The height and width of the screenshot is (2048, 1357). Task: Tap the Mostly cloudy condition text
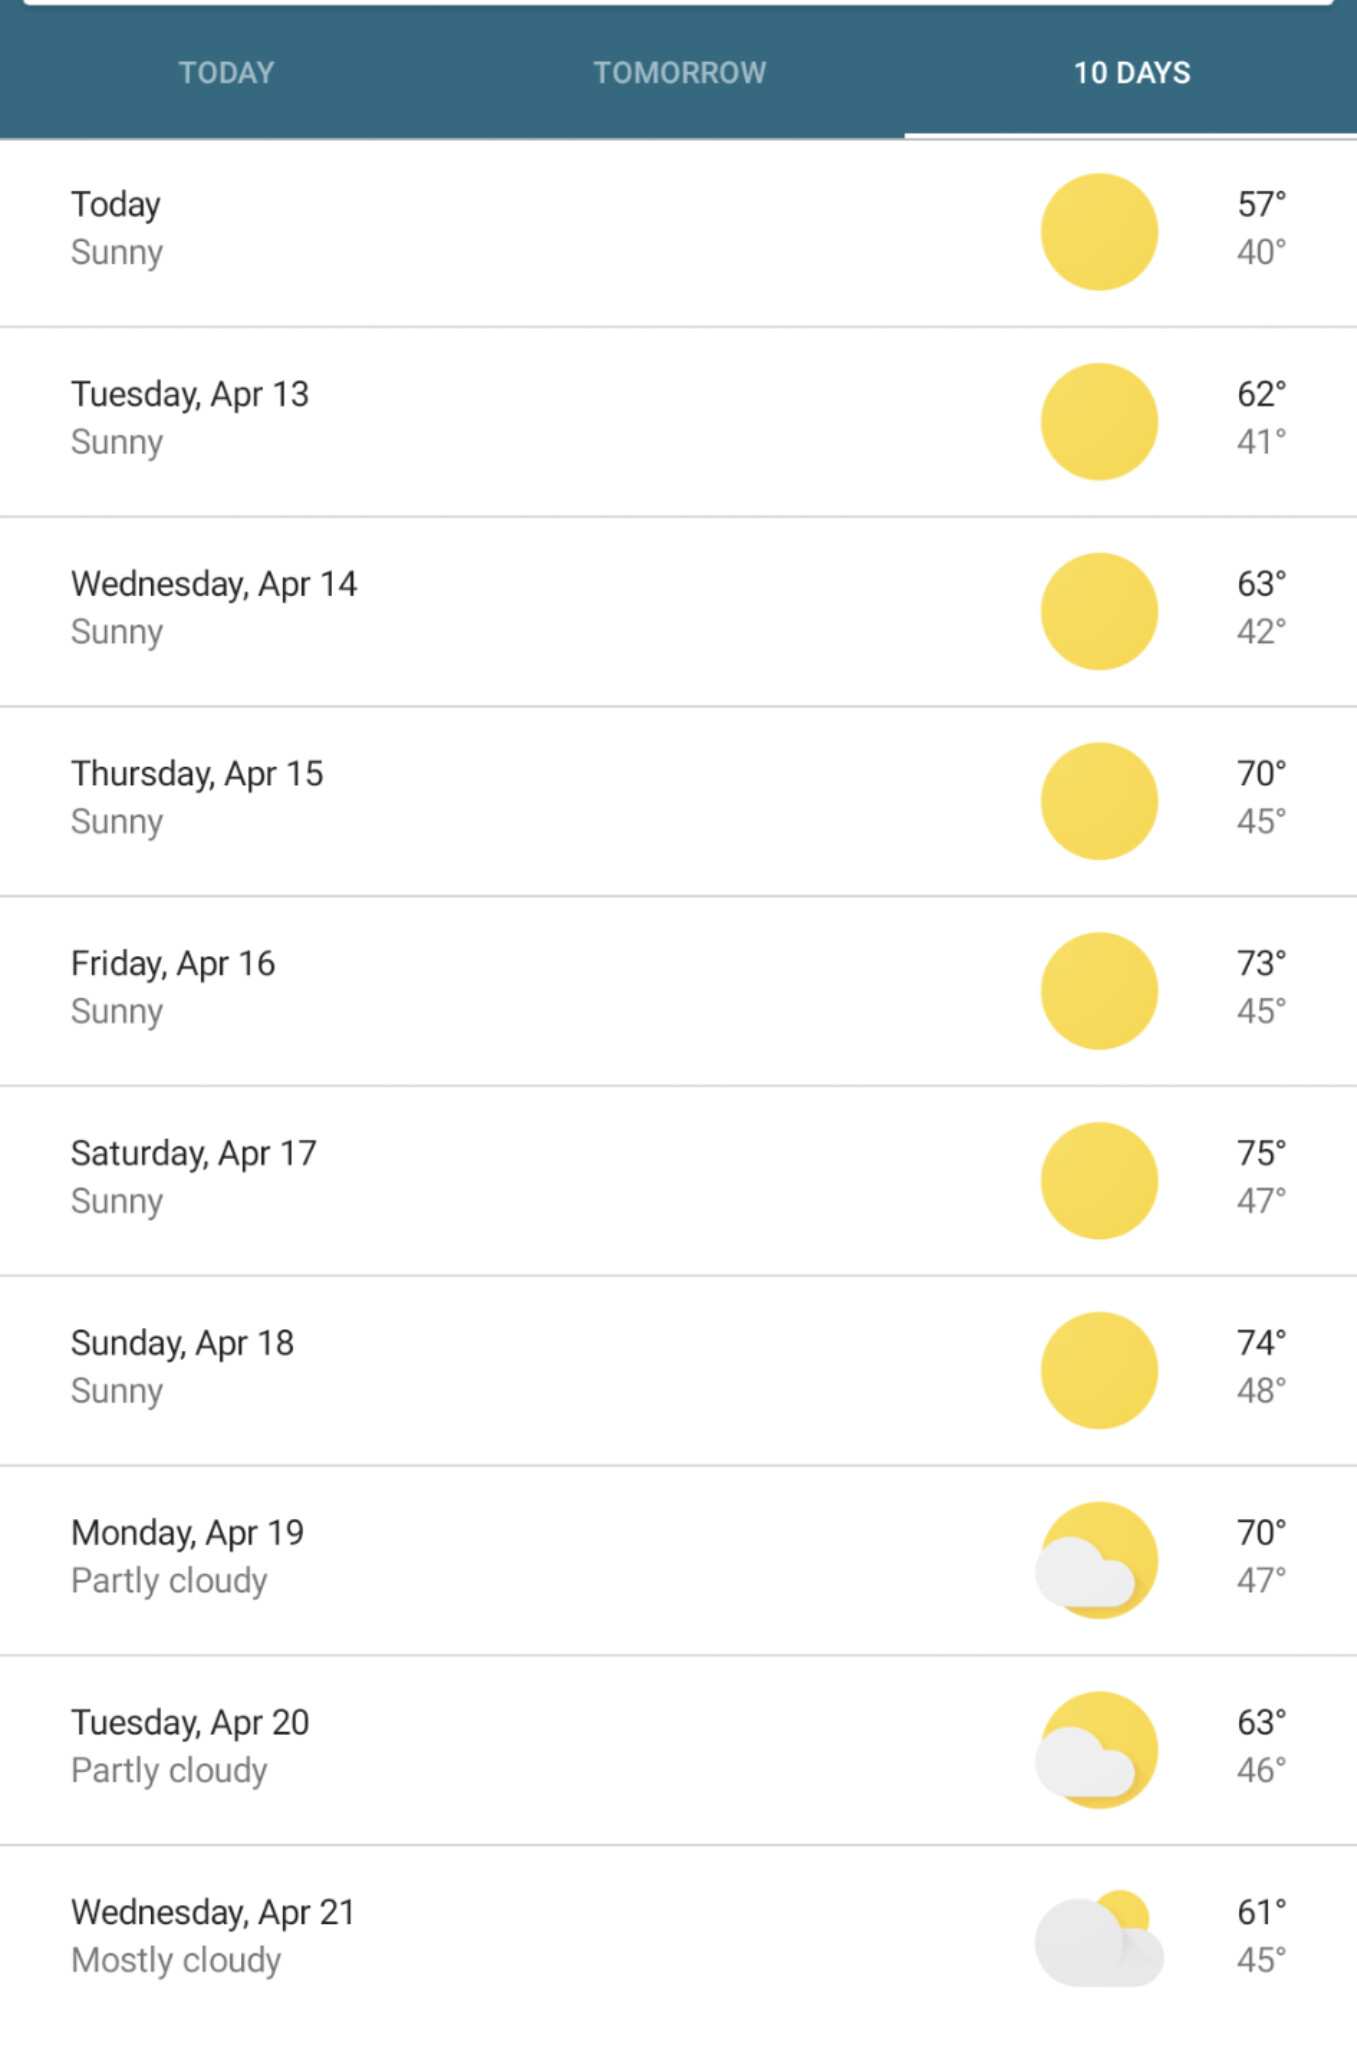(x=176, y=1960)
